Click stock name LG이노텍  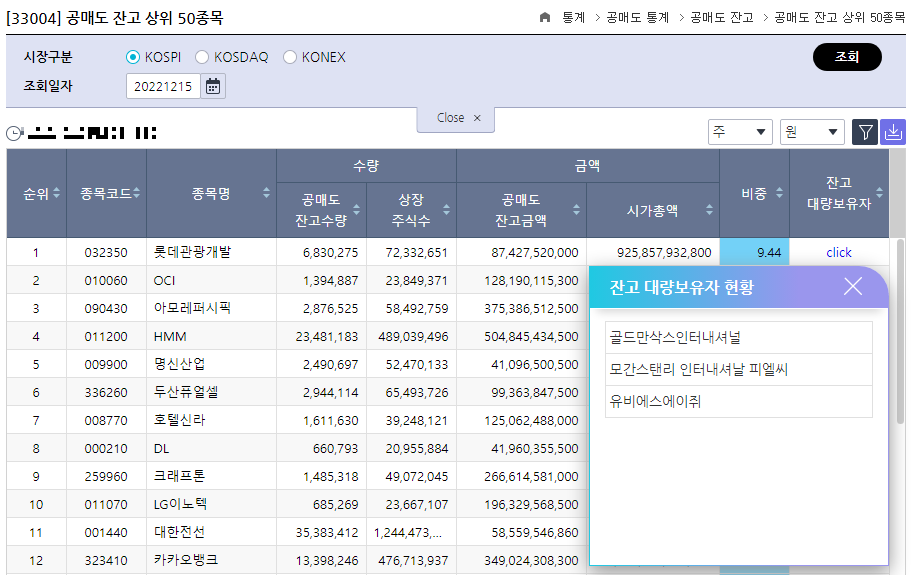(180, 504)
